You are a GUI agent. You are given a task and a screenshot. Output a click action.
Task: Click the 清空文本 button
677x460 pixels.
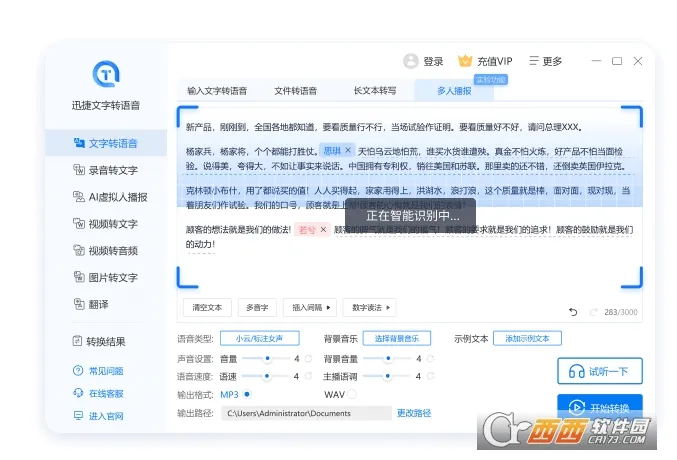coord(207,307)
